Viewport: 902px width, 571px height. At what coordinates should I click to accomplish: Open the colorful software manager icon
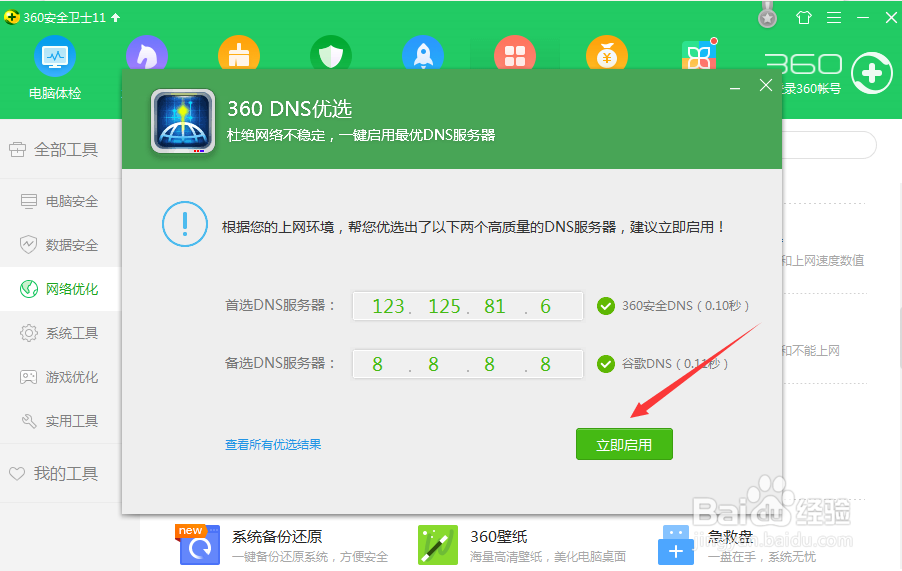point(699,54)
